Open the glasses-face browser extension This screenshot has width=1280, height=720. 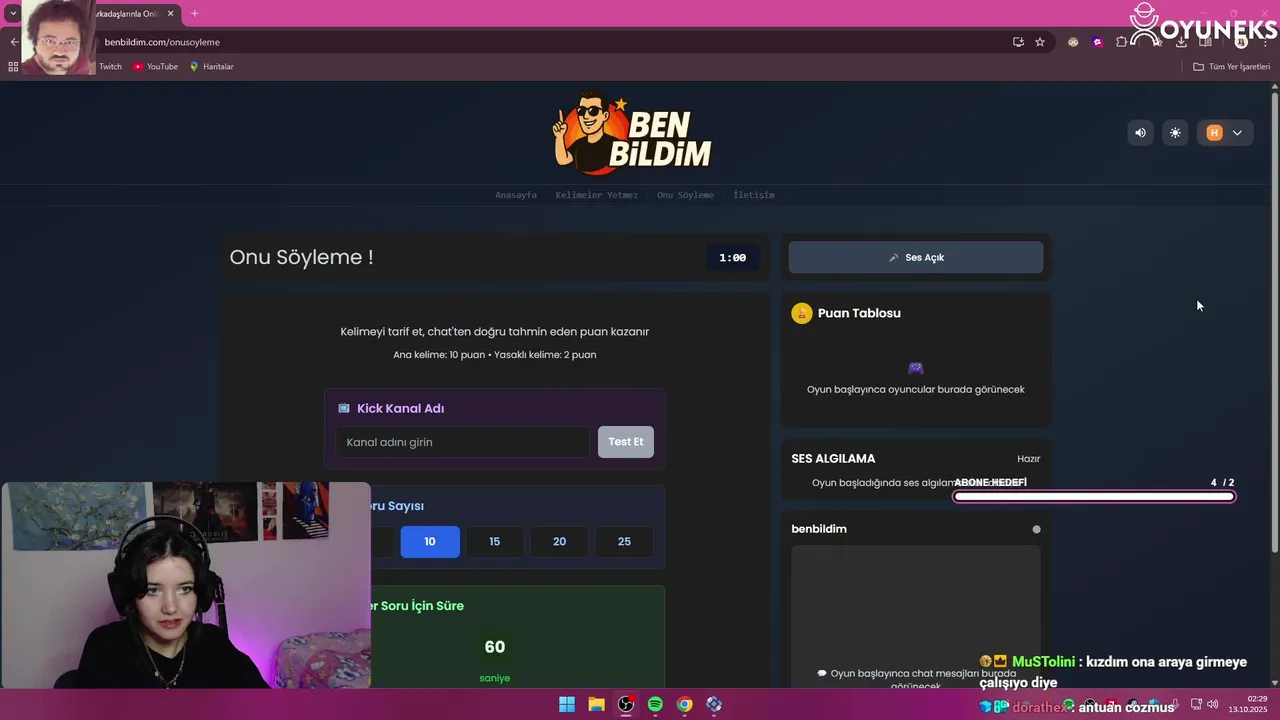(x=1073, y=42)
